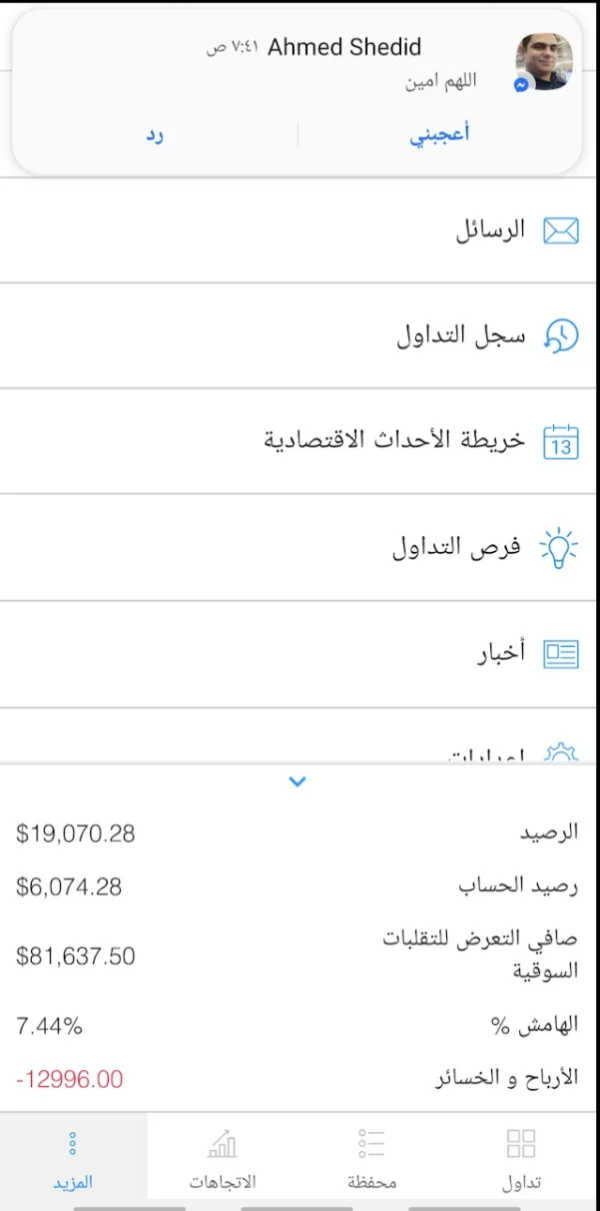This screenshot has width=600, height=1211.
Task: Switch to the الاتجاهات tab
Action: (222, 1158)
